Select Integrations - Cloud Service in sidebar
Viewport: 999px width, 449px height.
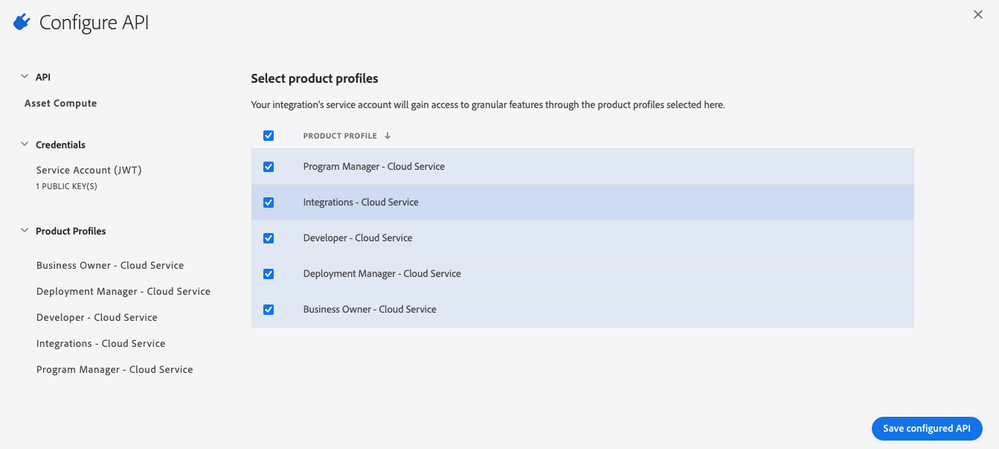coord(100,343)
